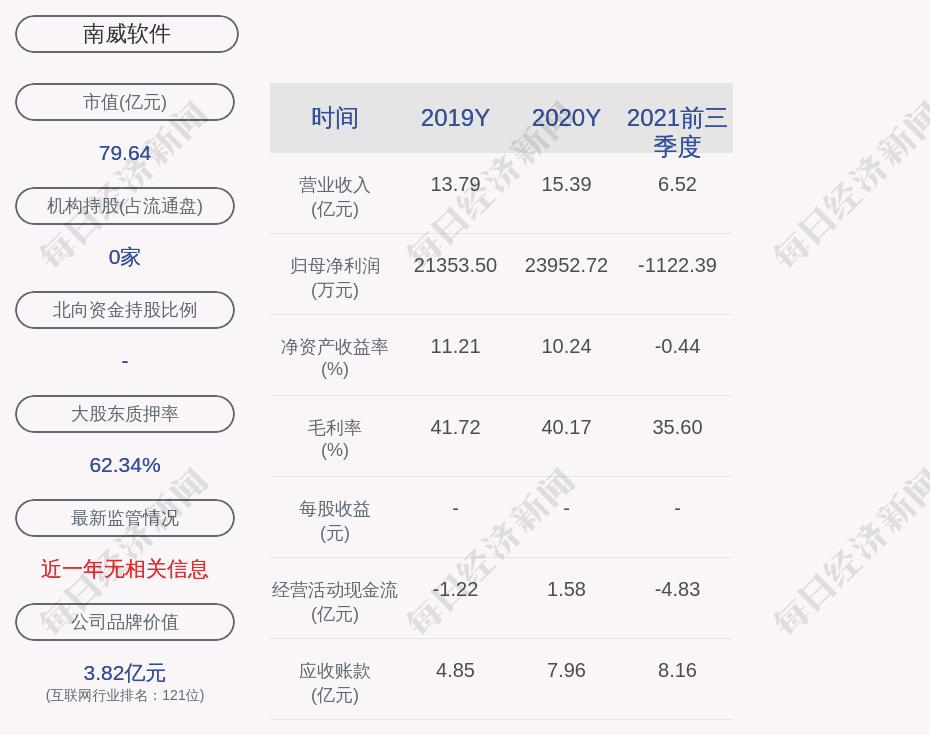Click net profit value 21353.50
Image resolution: width=930 pixels, height=735 pixels.
(455, 265)
